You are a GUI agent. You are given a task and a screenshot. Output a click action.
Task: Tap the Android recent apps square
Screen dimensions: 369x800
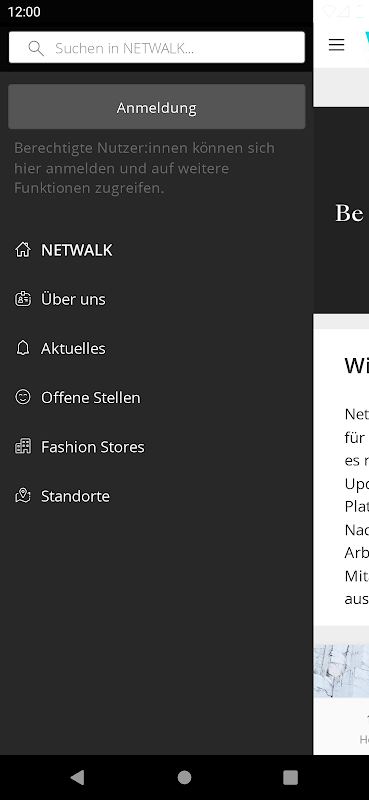[x=290, y=777]
